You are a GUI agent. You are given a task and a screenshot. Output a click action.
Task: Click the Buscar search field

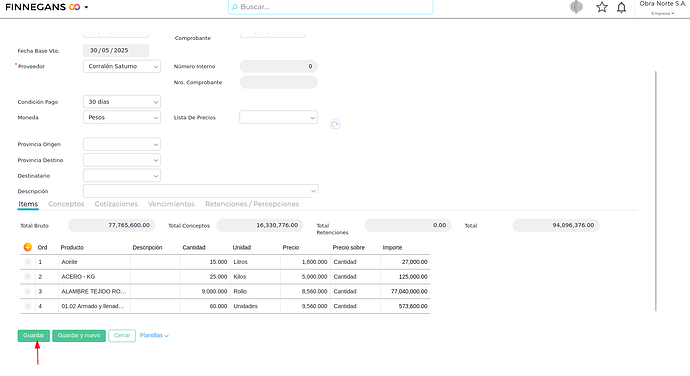click(x=330, y=7)
